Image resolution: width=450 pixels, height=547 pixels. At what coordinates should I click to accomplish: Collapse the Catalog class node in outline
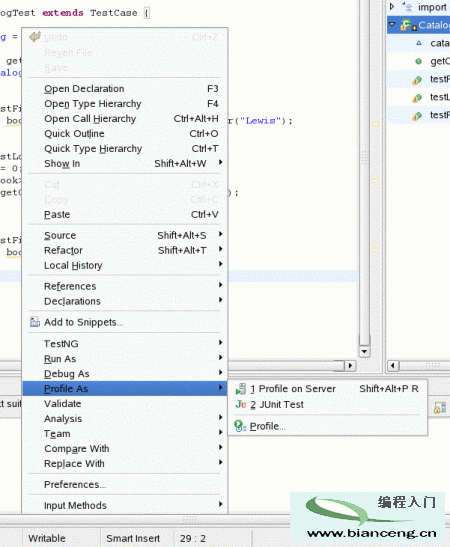click(392, 24)
